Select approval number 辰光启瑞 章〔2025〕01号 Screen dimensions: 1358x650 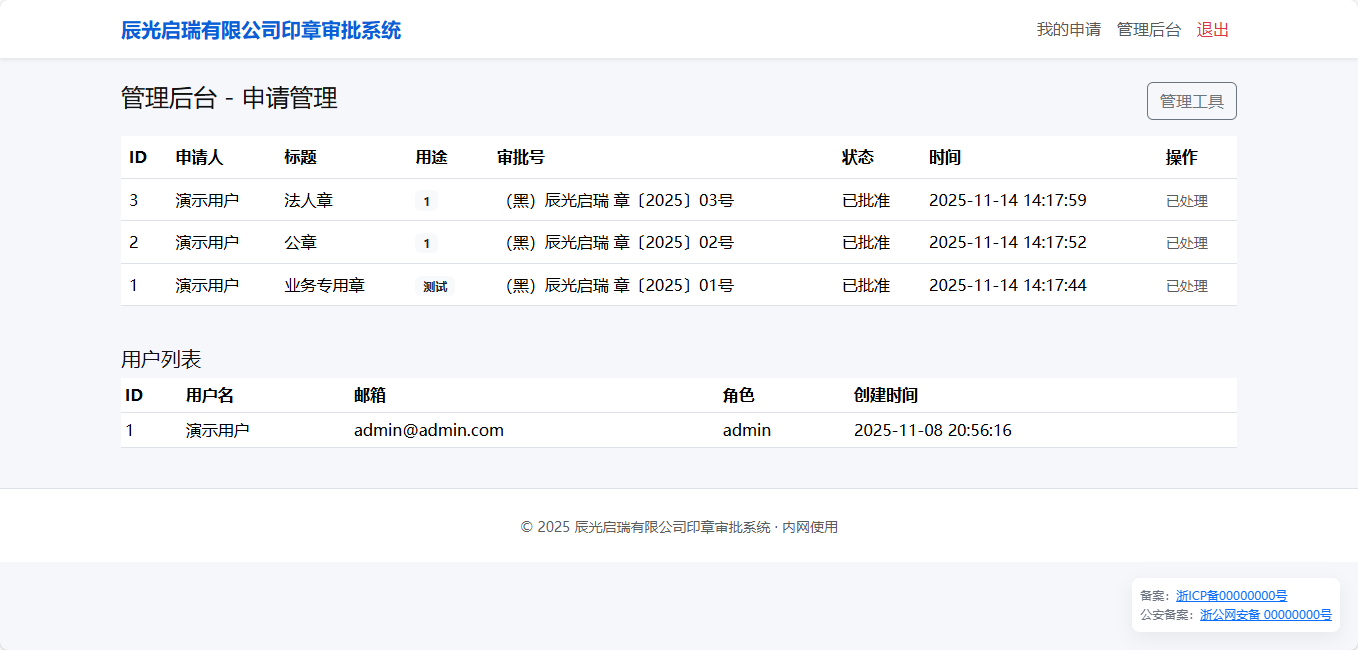pos(618,285)
